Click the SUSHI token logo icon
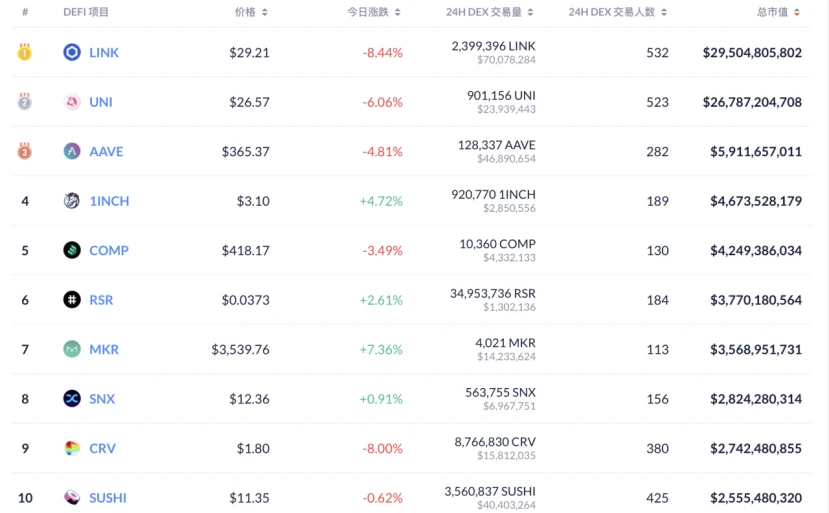Image resolution: width=829 pixels, height=513 pixels. click(x=72, y=498)
